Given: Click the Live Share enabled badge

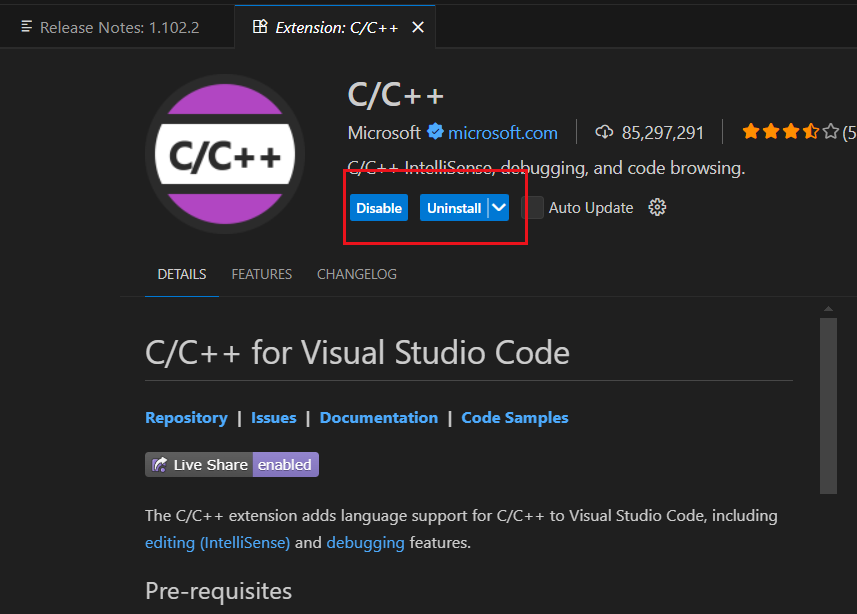Looking at the screenshot, I should [x=232, y=465].
